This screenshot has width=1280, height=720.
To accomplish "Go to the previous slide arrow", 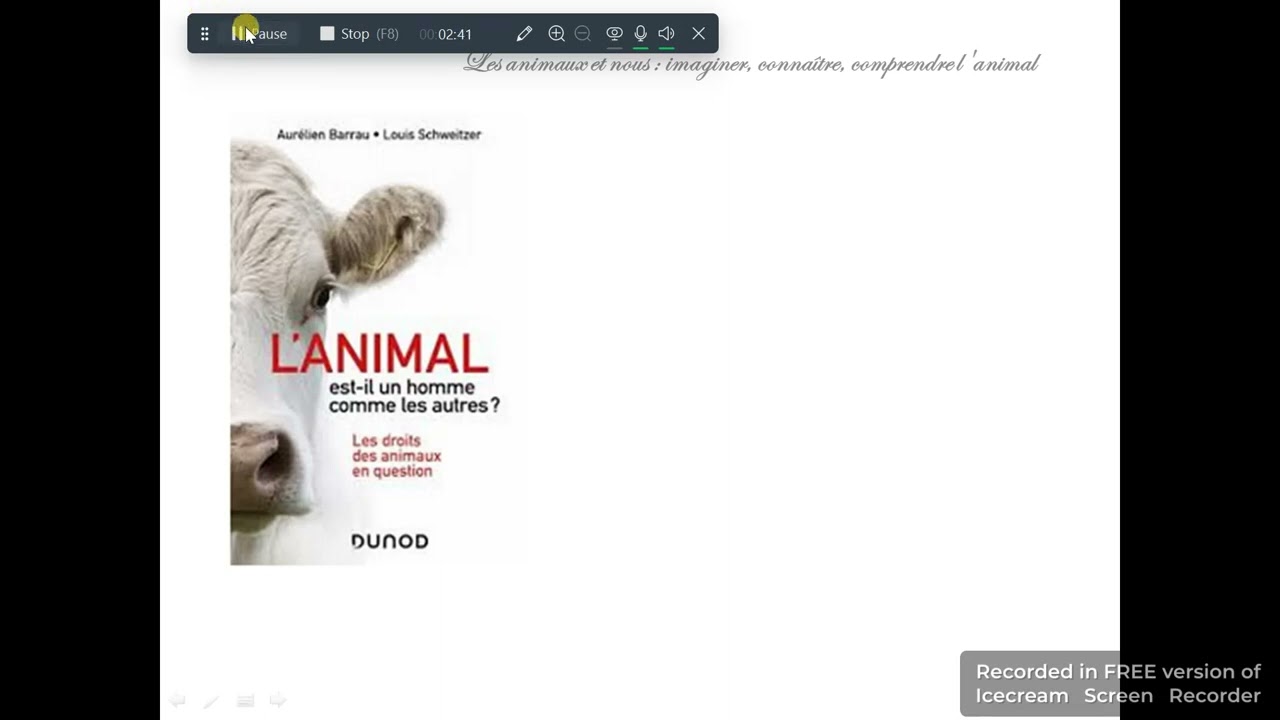I will [x=178, y=700].
